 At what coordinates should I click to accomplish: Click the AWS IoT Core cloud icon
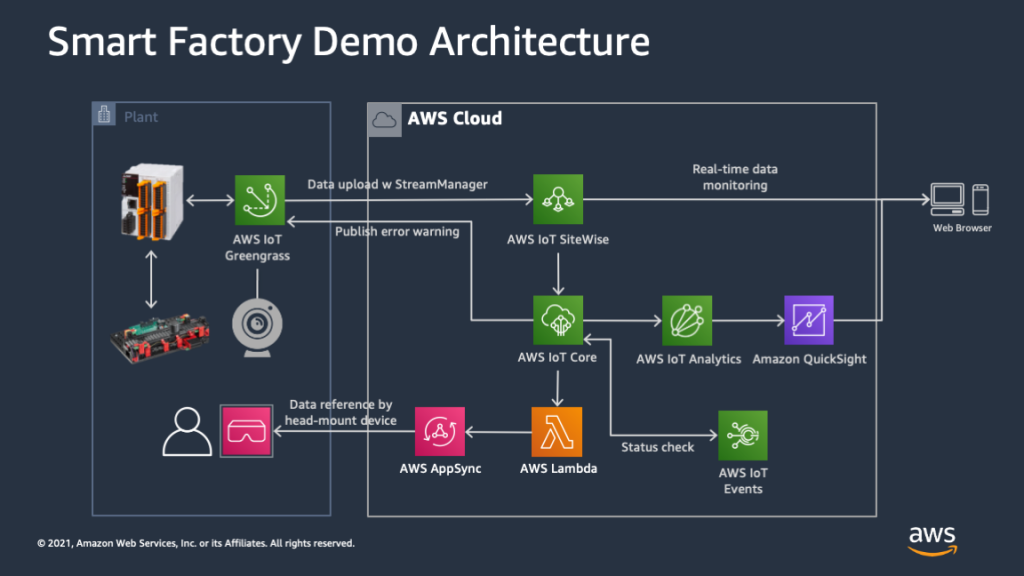560,320
